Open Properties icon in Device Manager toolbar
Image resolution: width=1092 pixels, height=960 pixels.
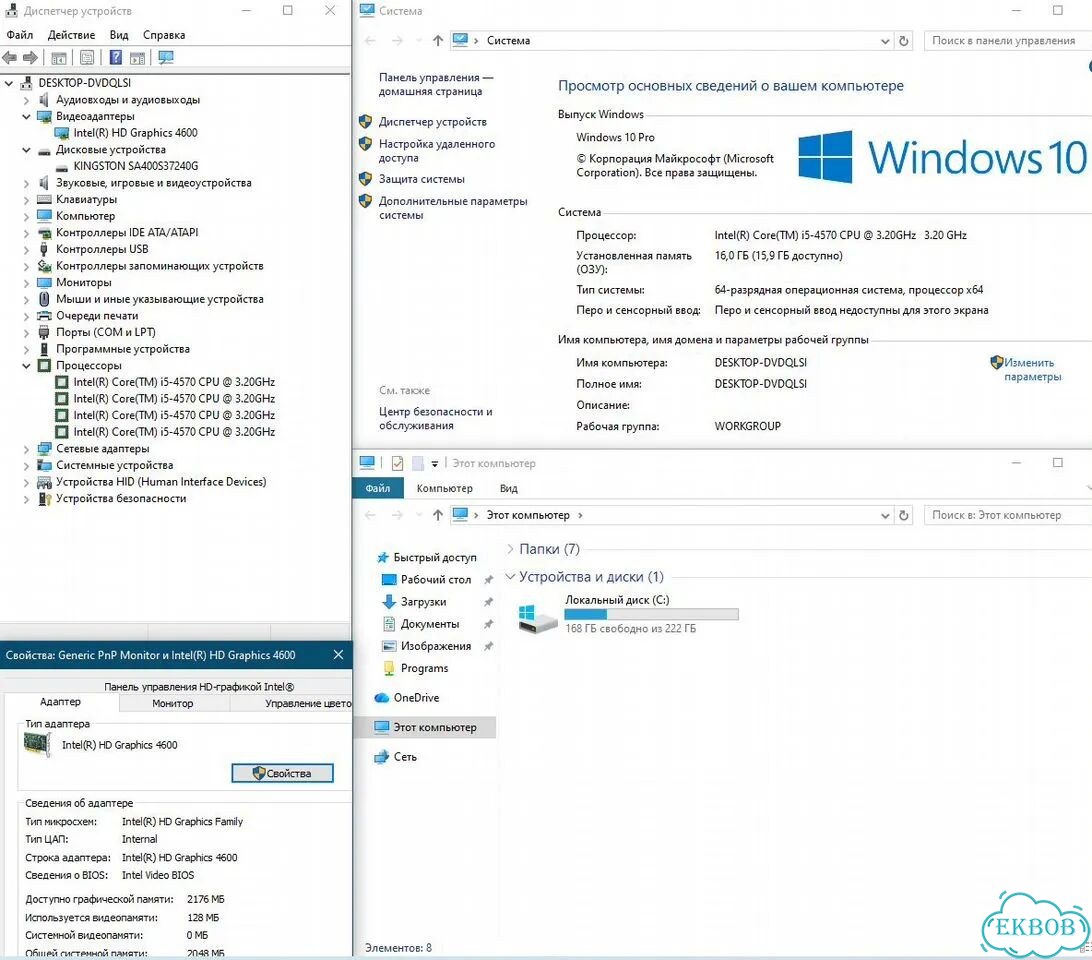(87, 58)
